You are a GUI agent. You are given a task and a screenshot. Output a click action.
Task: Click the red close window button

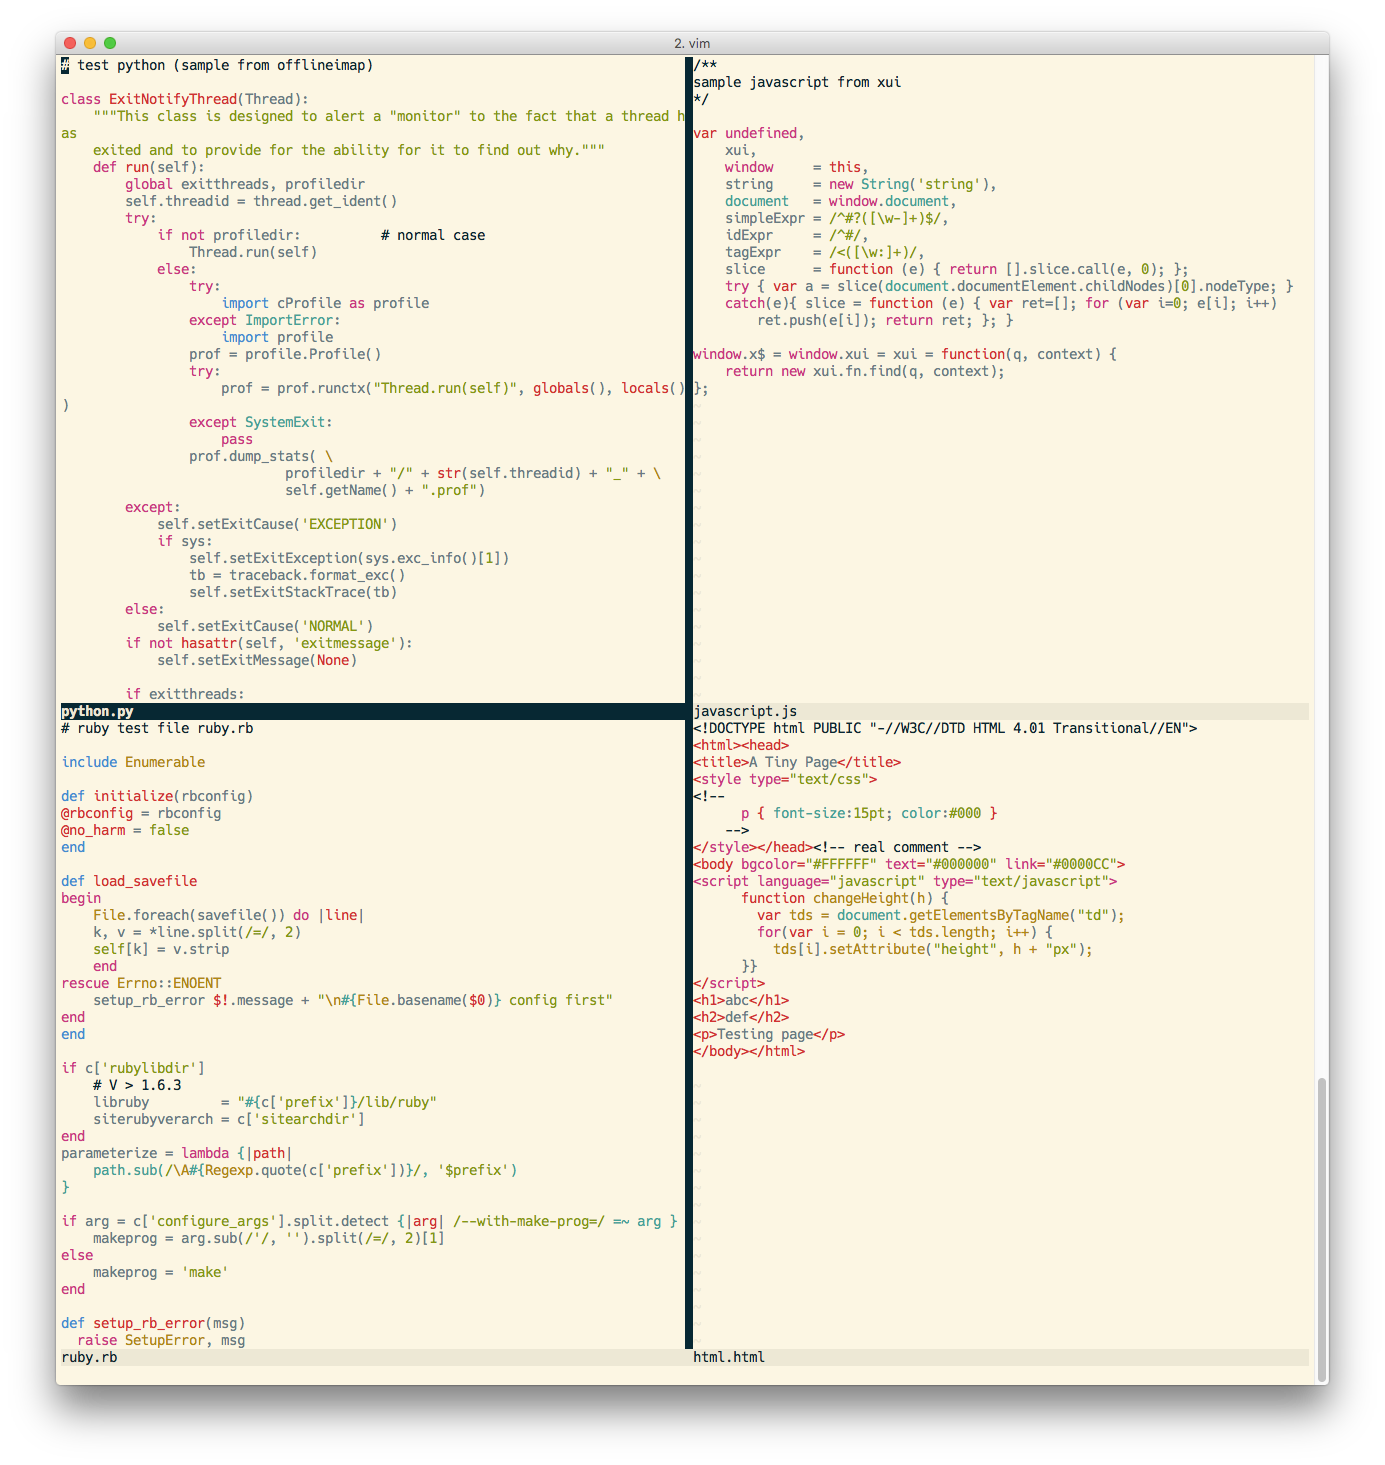pyautogui.click(x=70, y=43)
